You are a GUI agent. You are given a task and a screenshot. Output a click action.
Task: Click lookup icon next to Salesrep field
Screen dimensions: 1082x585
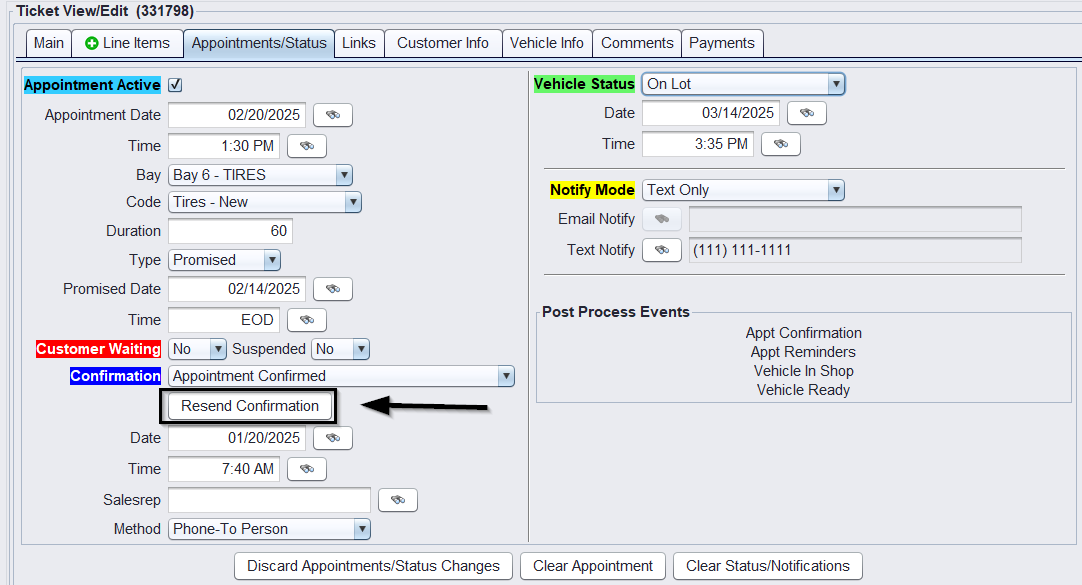[397, 500]
